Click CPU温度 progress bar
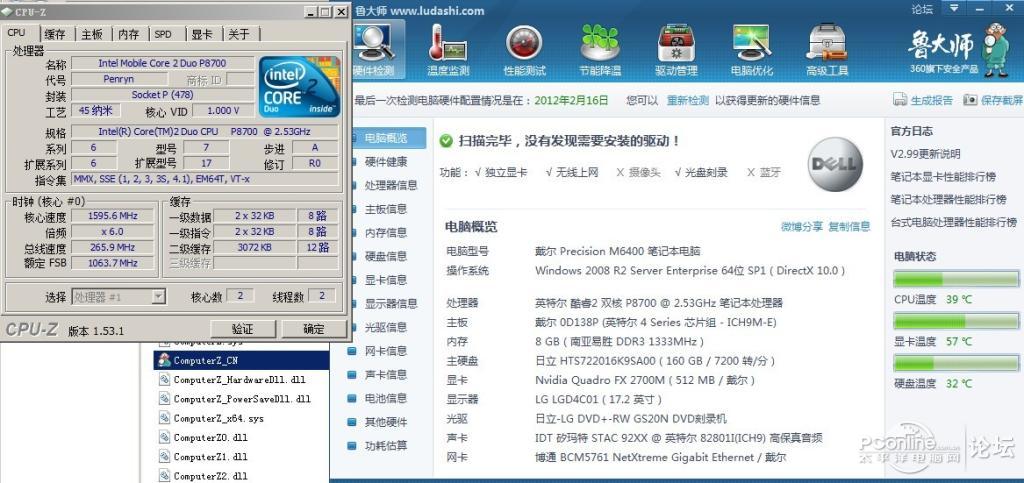The height and width of the screenshot is (483, 1024). click(x=956, y=279)
